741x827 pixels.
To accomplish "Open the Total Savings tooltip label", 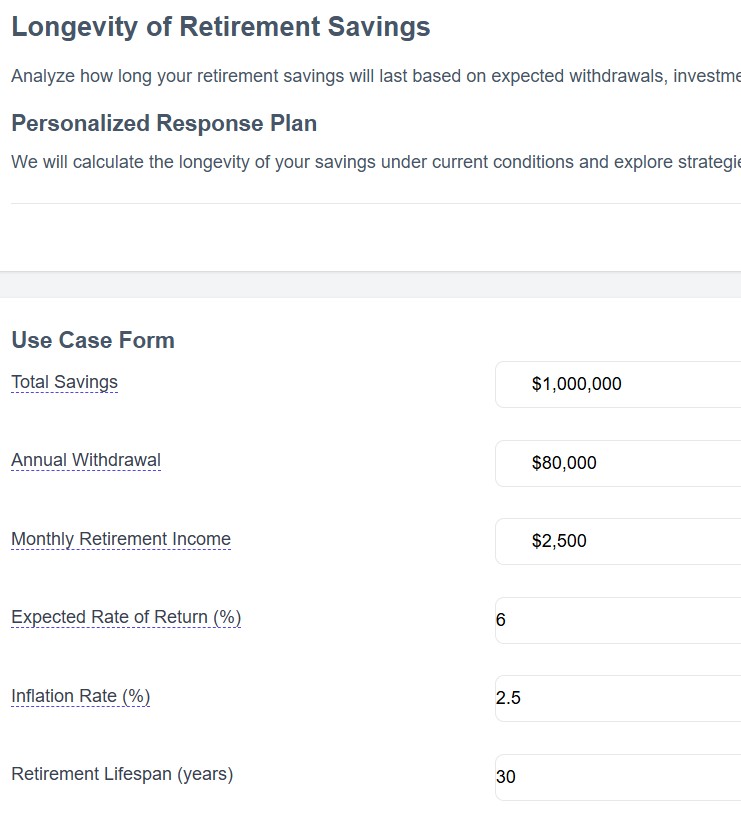I will [x=63, y=382].
